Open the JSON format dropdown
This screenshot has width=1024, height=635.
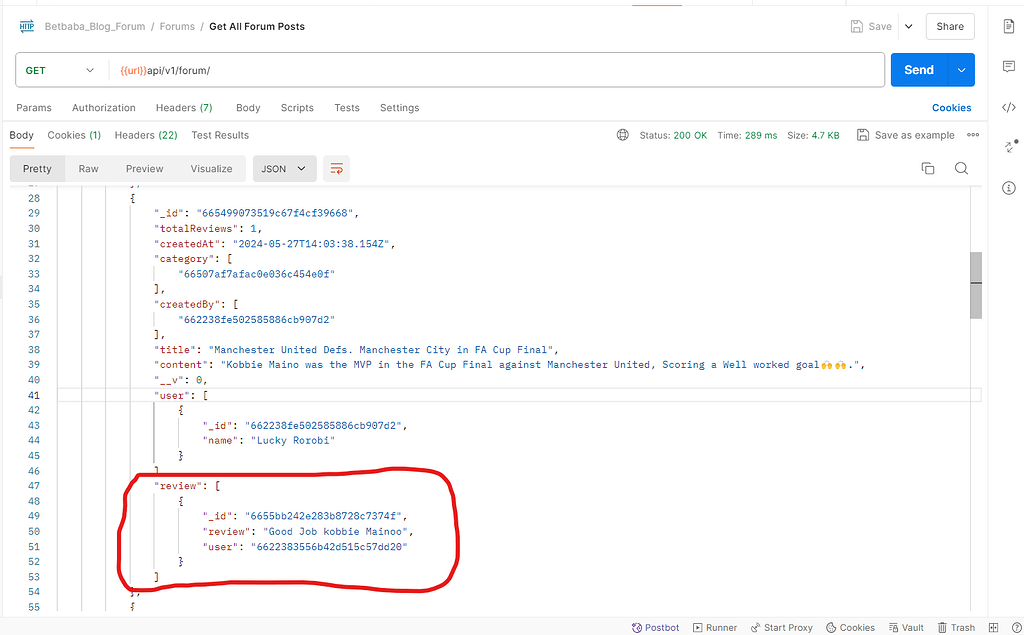point(284,169)
